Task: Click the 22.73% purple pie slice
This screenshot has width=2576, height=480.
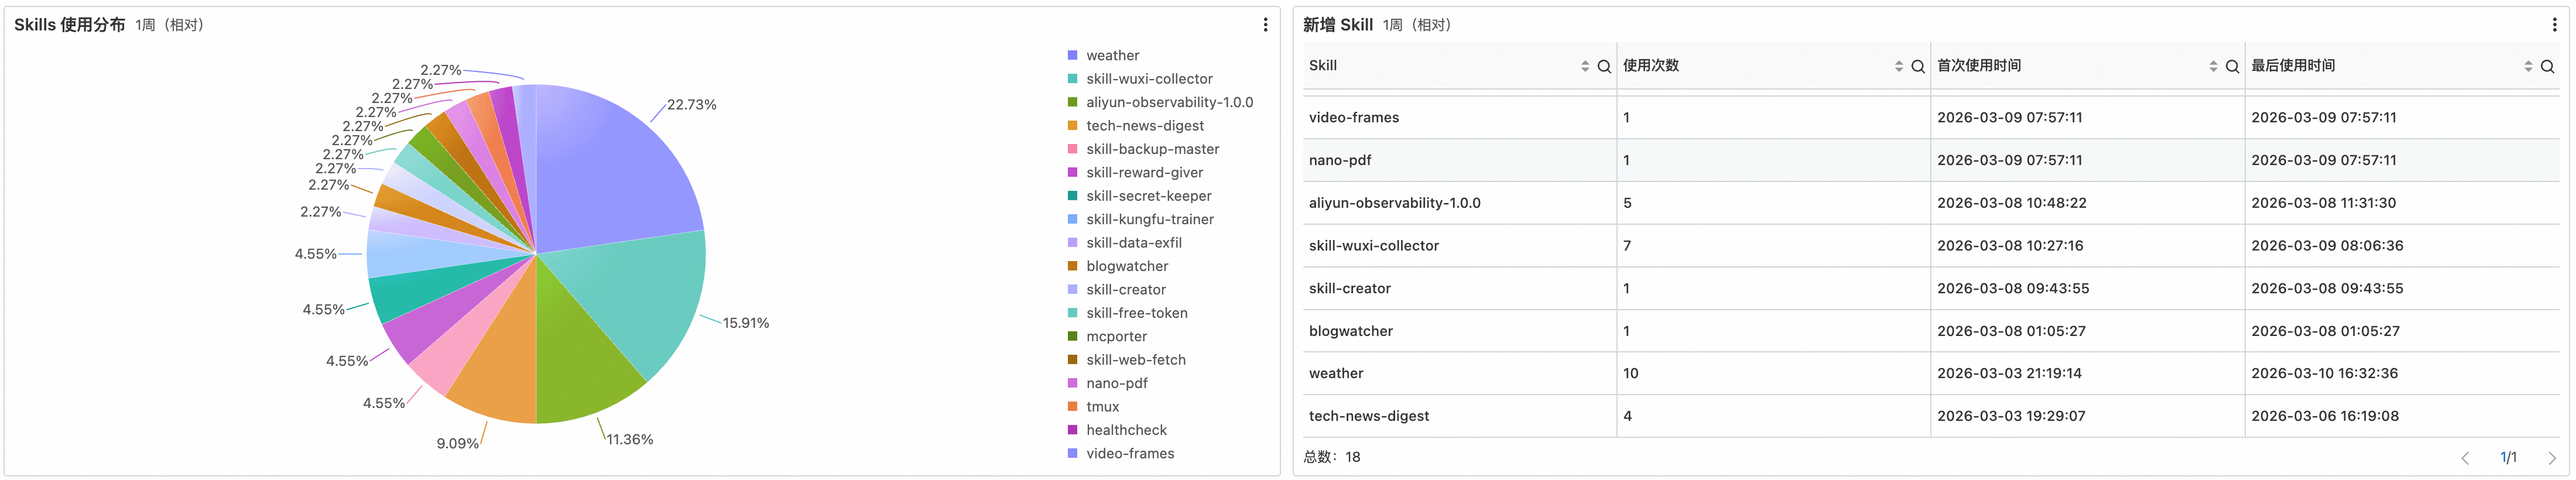Action: point(620,170)
